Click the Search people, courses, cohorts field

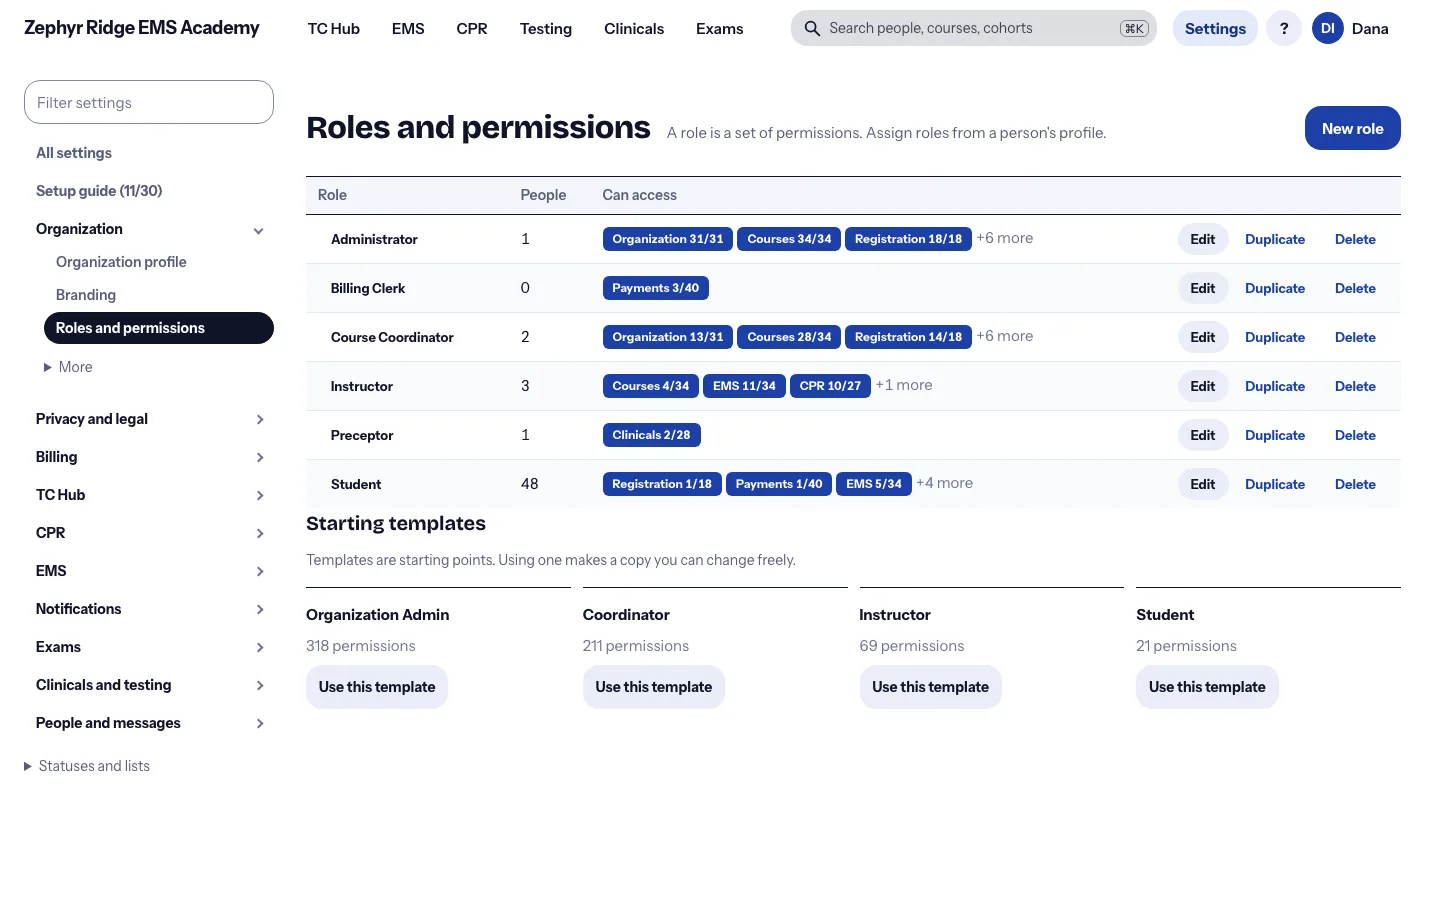click(974, 29)
